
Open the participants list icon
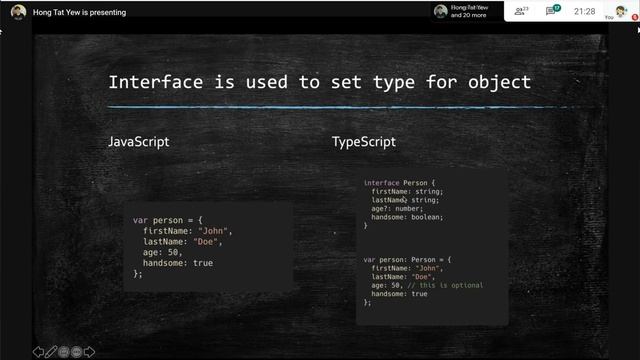click(x=521, y=11)
